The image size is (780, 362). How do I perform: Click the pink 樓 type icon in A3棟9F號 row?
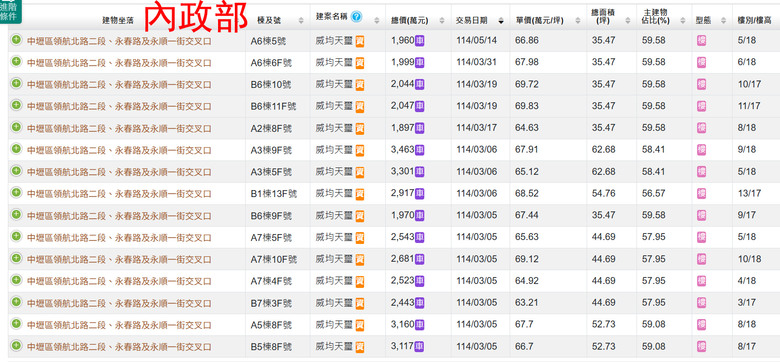(x=701, y=150)
